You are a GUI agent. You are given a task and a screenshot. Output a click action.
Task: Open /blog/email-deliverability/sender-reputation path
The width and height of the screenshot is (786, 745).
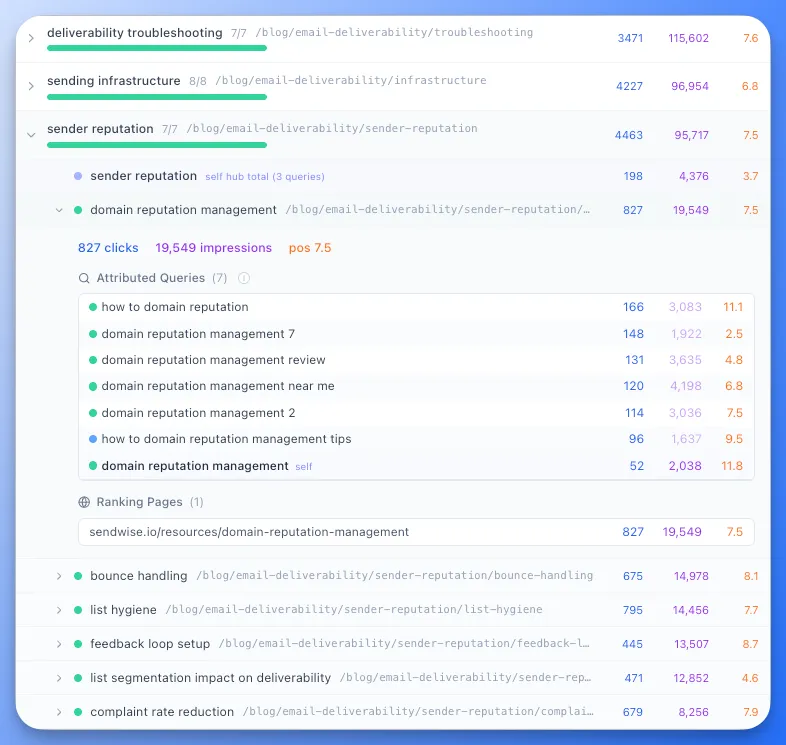click(x=332, y=129)
